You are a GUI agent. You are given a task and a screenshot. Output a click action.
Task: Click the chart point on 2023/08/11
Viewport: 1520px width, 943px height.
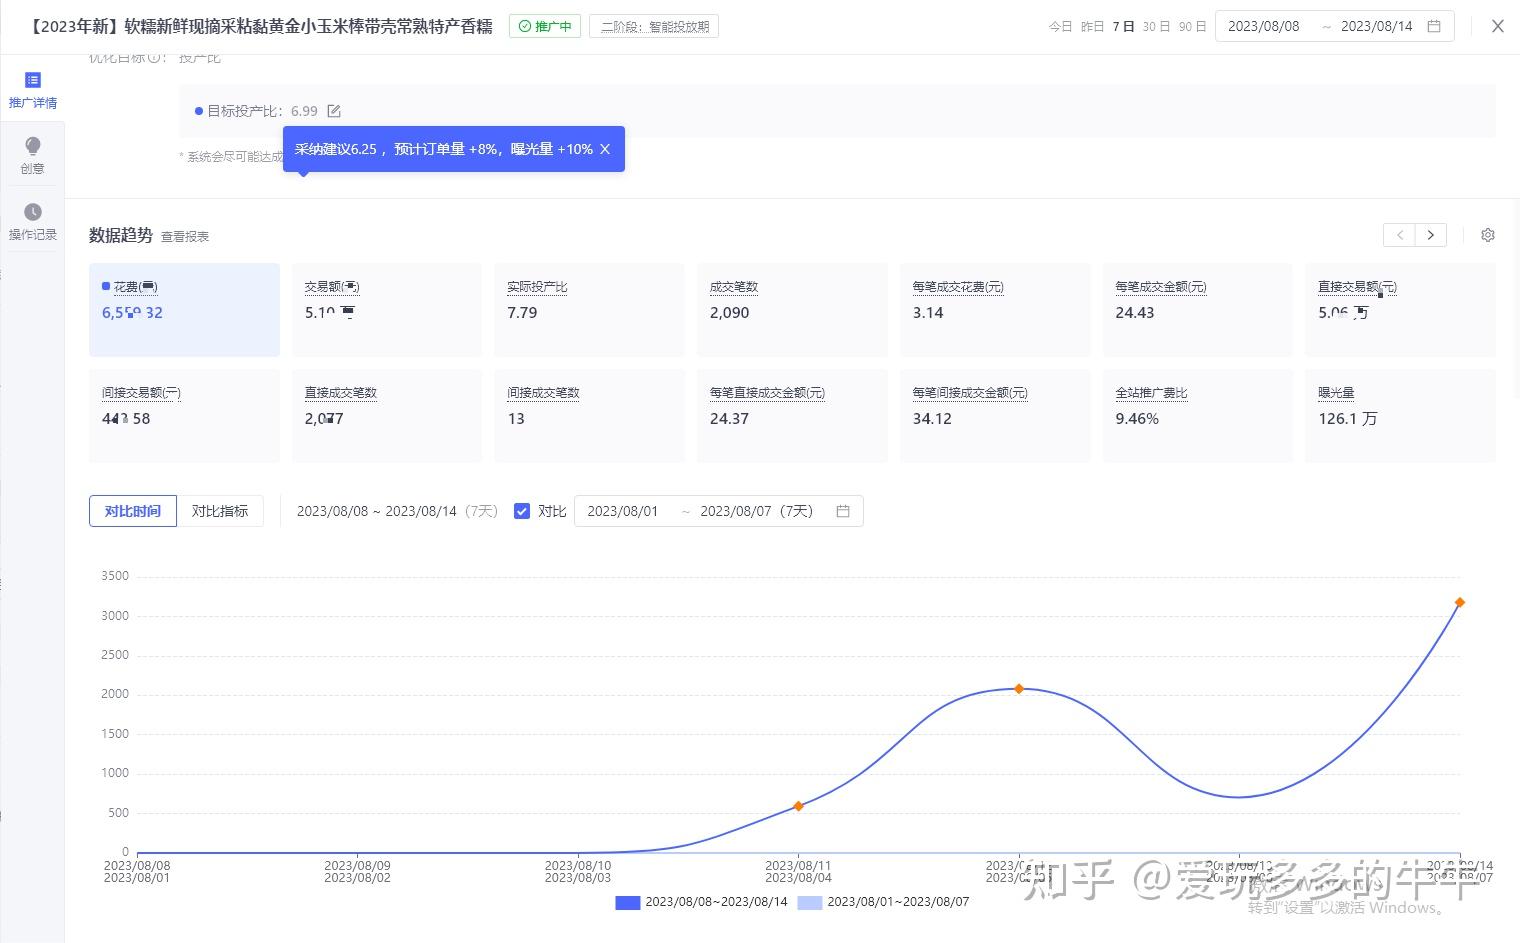coord(798,806)
